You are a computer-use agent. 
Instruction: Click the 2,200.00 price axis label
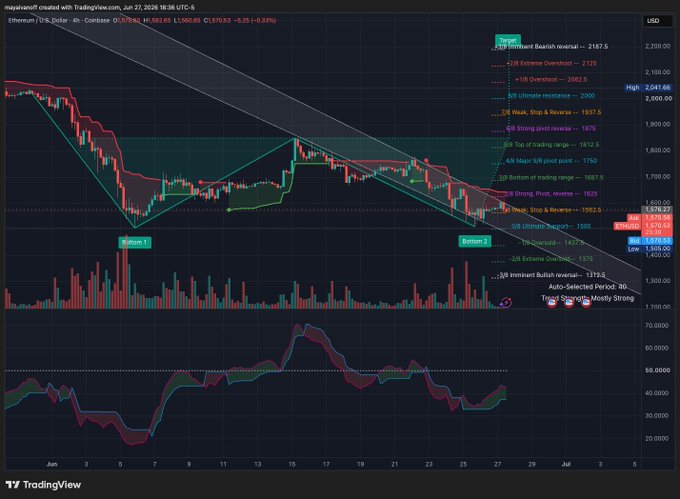(658, 46)
